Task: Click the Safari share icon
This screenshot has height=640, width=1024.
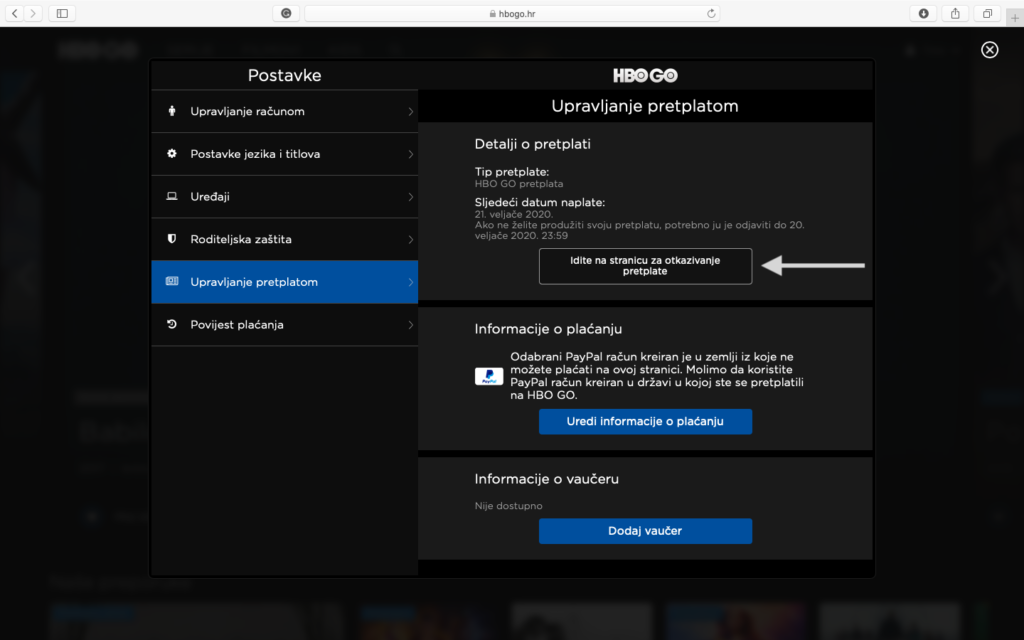Action: click(955, 13)
